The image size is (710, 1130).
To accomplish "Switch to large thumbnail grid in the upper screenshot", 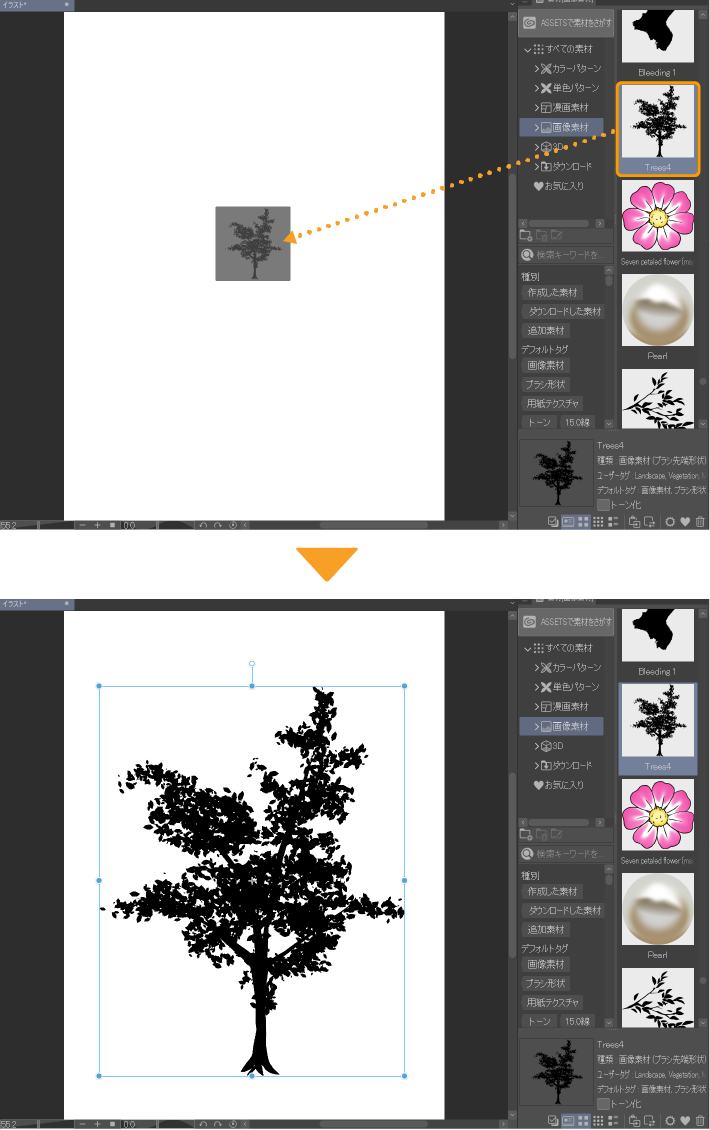I will point(583,522).
